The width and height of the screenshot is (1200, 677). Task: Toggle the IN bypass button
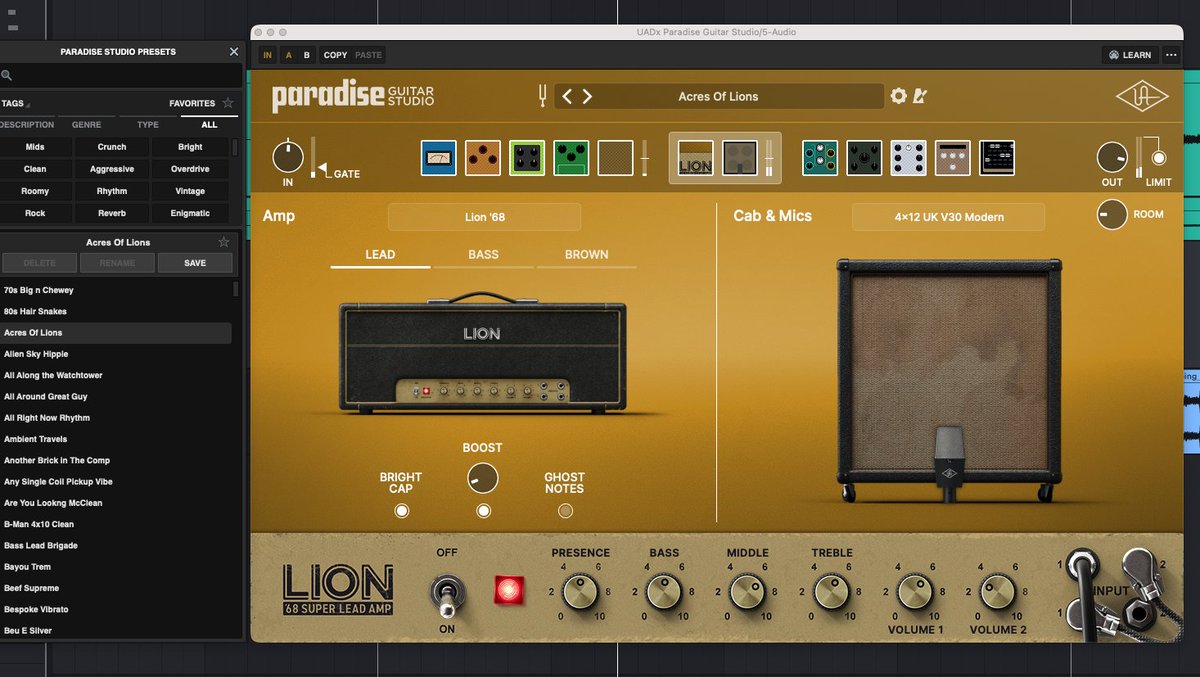[267, 55]
